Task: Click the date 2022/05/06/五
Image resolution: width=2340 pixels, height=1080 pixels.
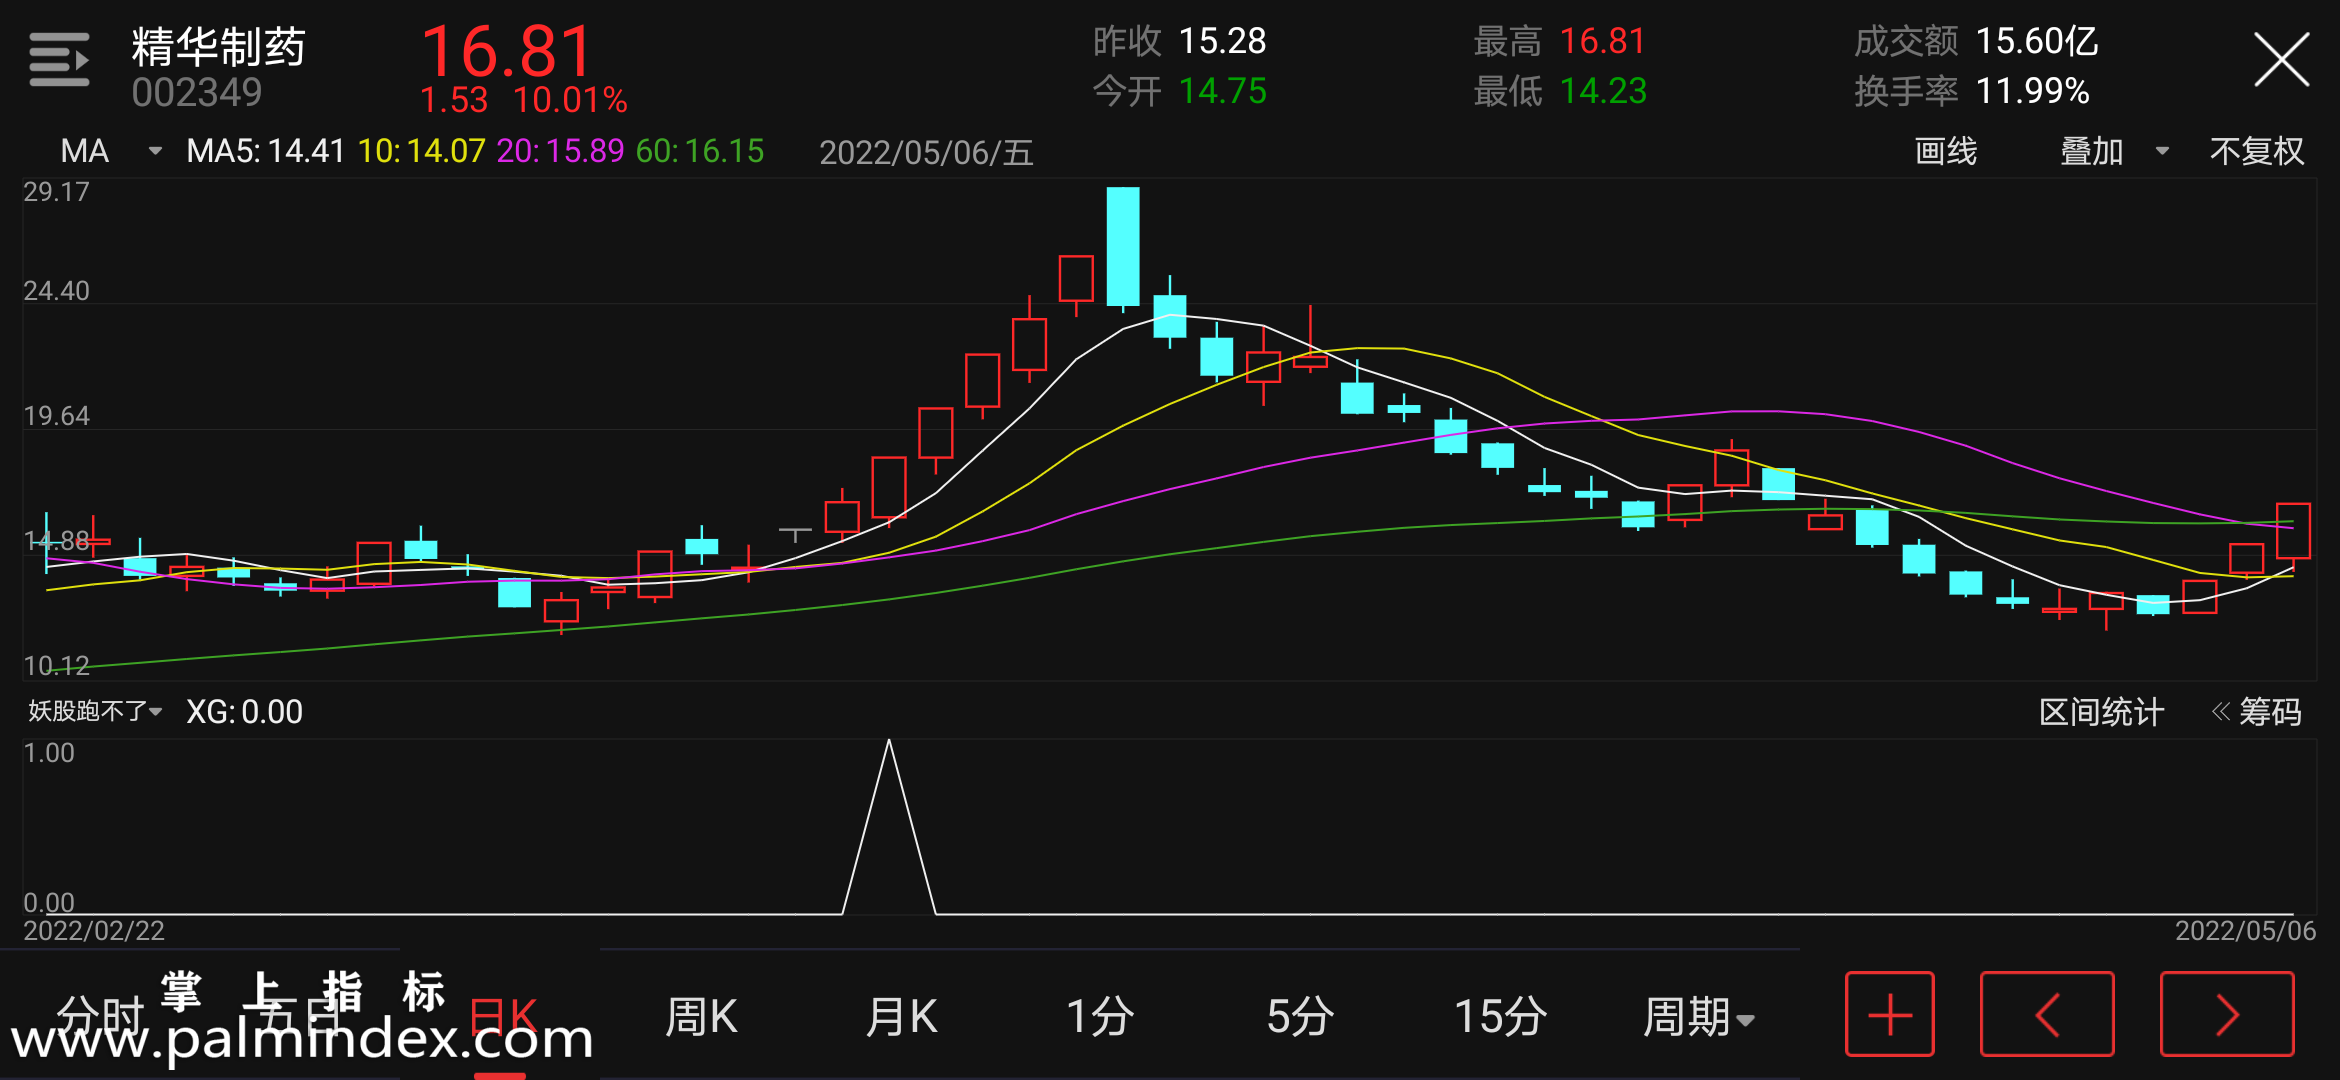Action: (926, 152)
